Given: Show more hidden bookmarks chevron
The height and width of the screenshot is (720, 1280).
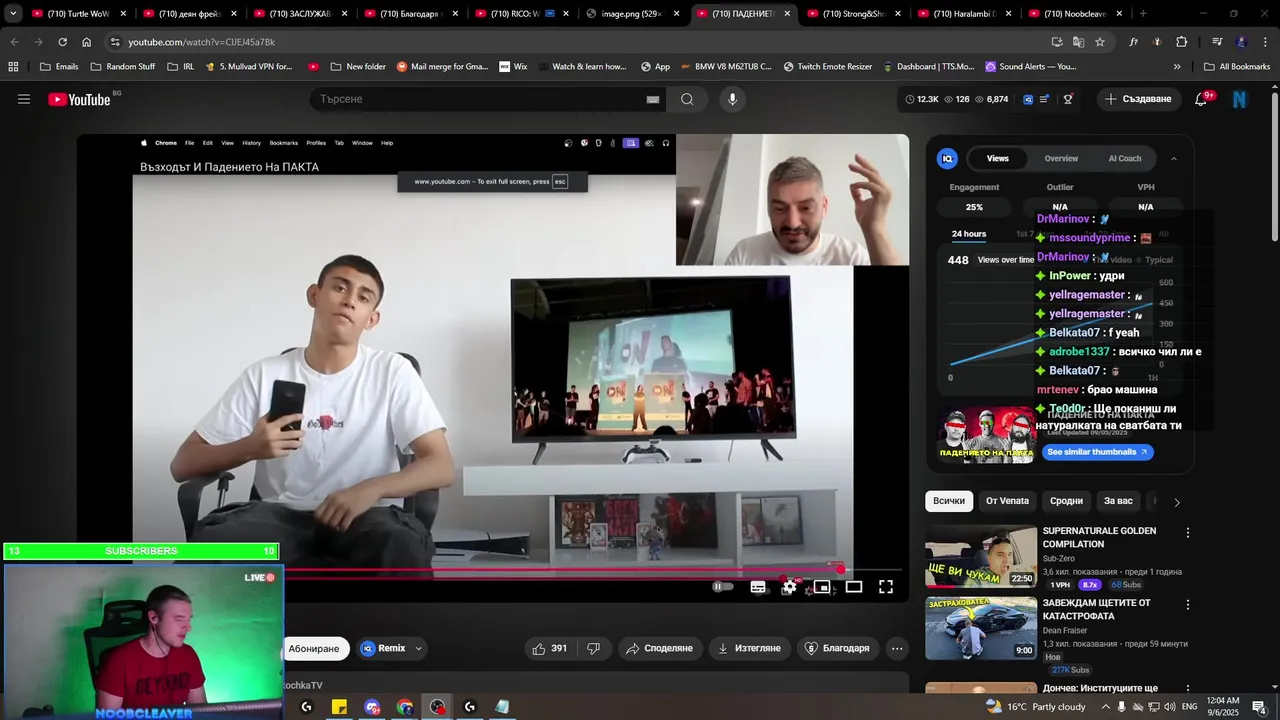Looking at the screenshot, I should click(1177, 66).
